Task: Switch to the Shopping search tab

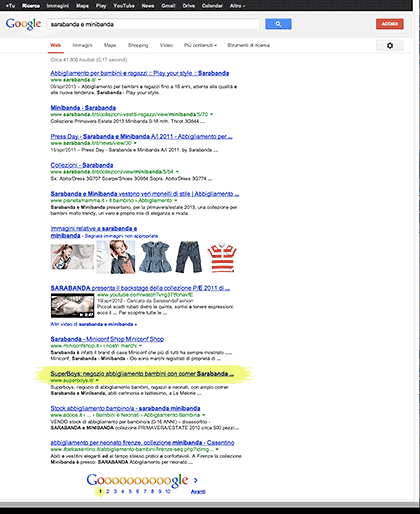Action: tap(138, 45)
